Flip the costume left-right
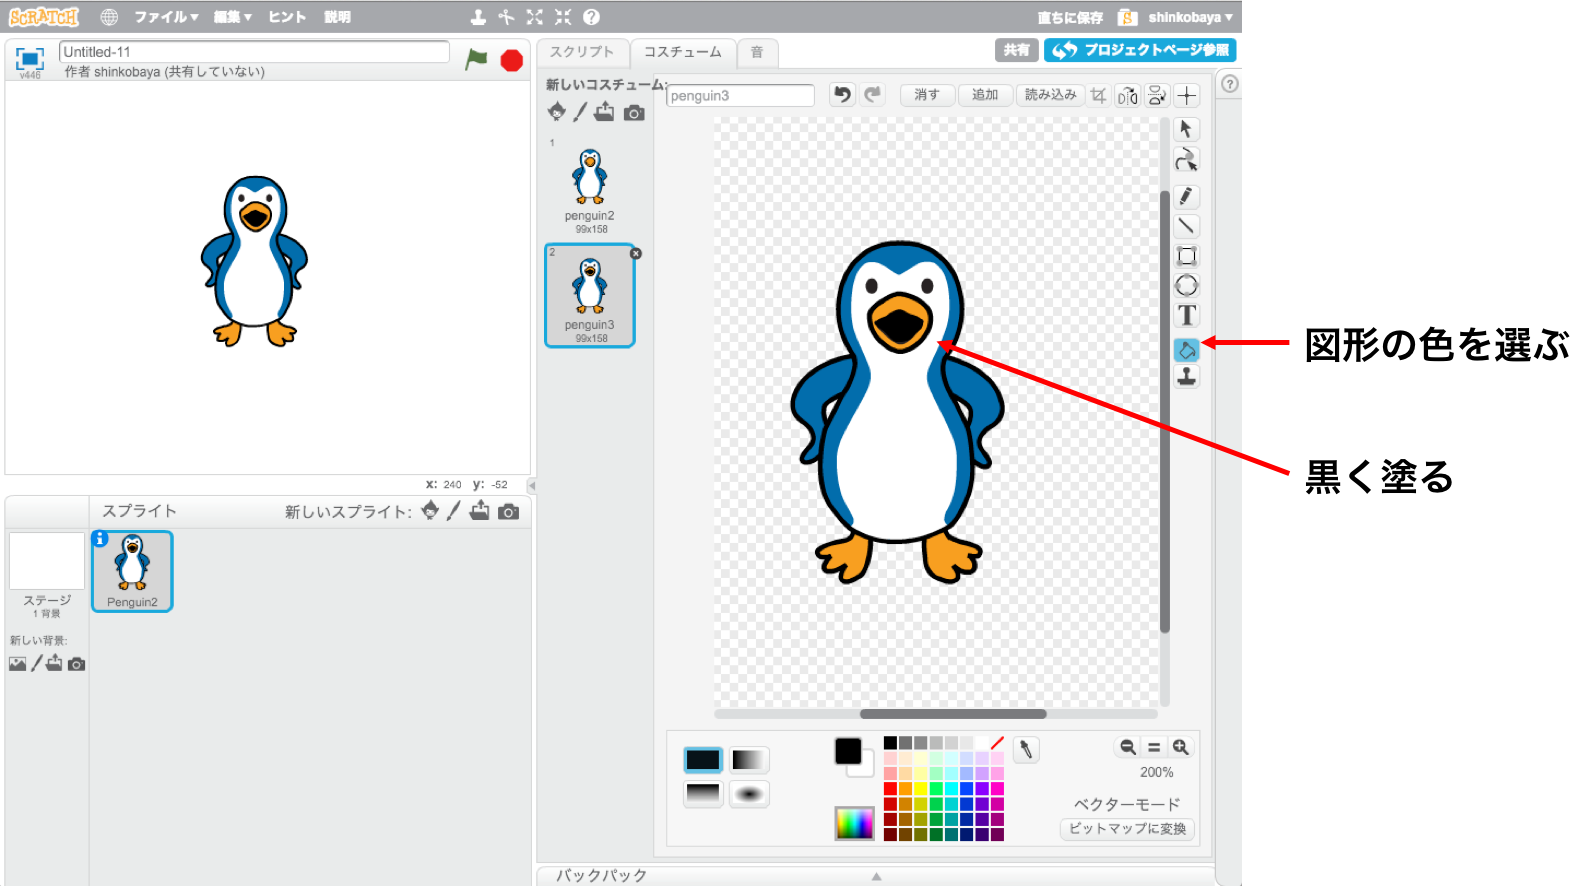Viewport: 1593px width, 886px height. coord(1128,95)
